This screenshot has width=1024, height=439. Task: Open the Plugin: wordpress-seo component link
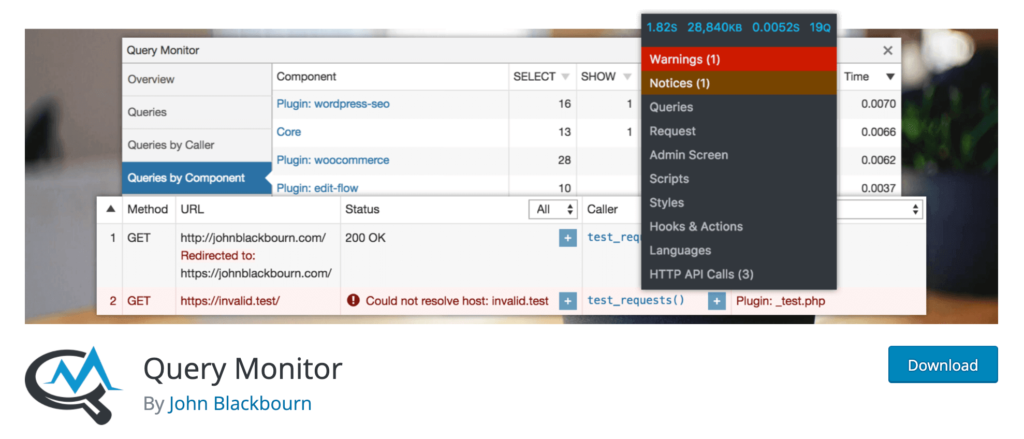click(333, 104)
